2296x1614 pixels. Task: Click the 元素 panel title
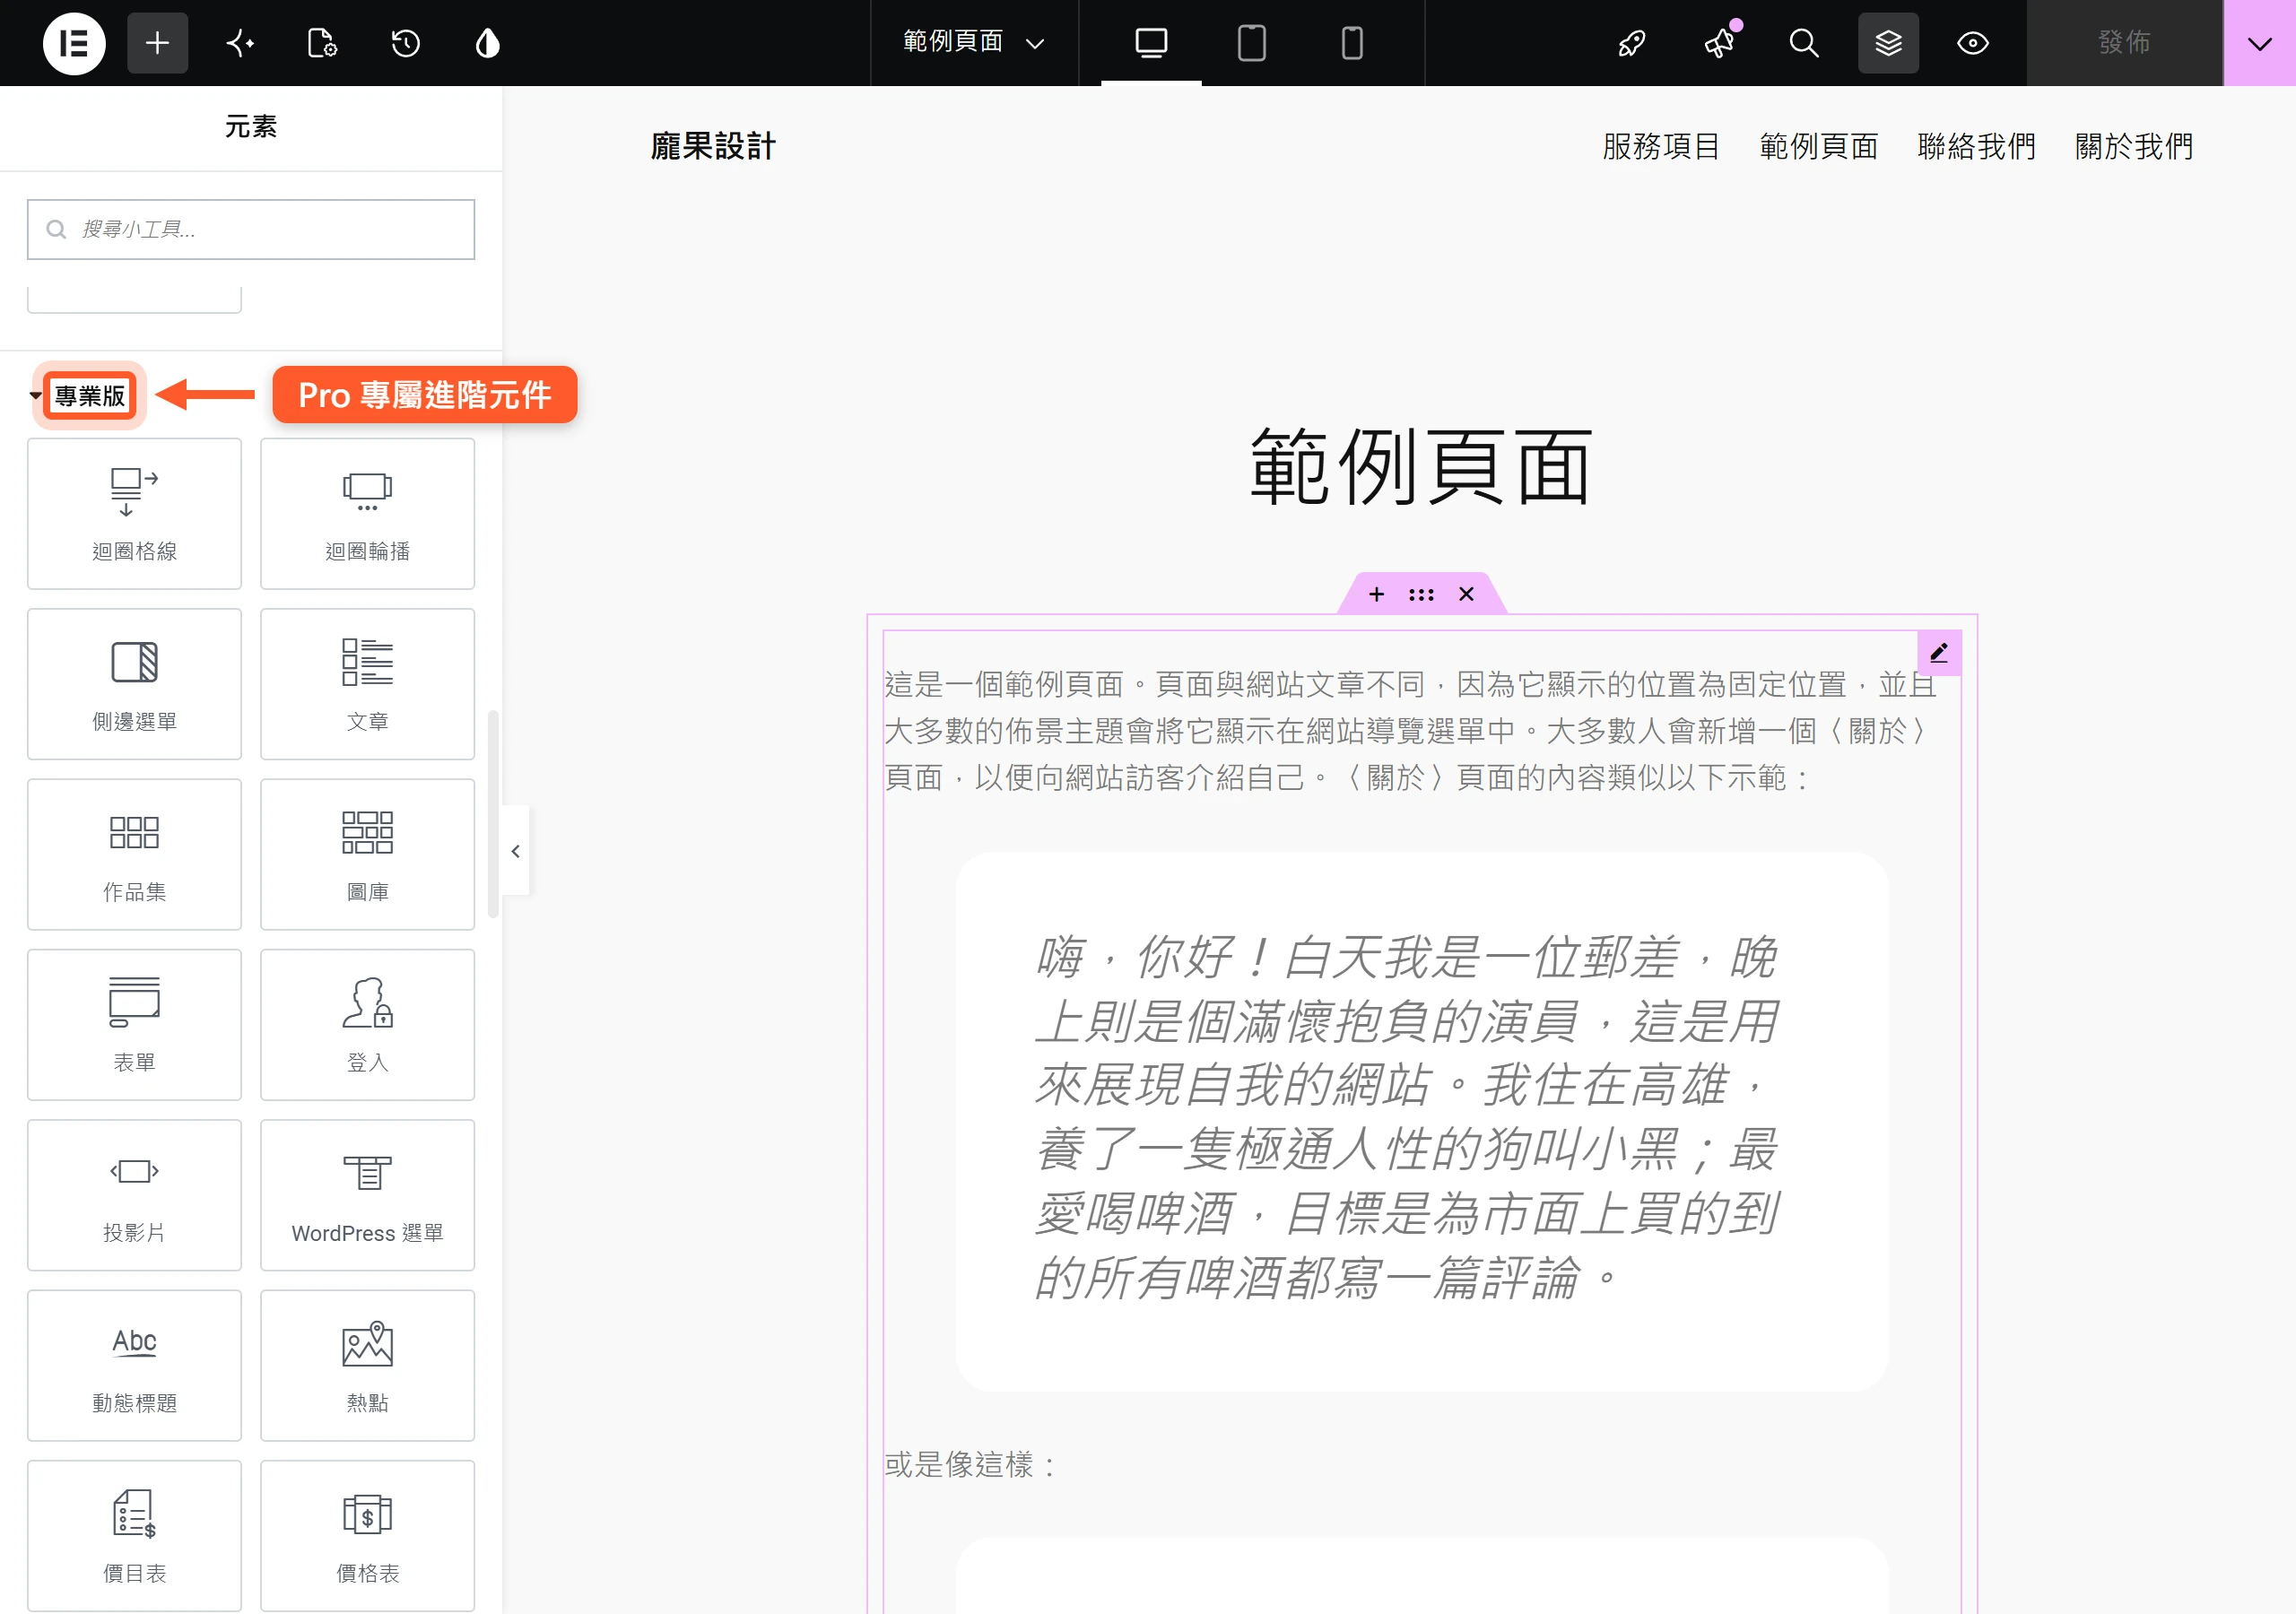[251, 127]
